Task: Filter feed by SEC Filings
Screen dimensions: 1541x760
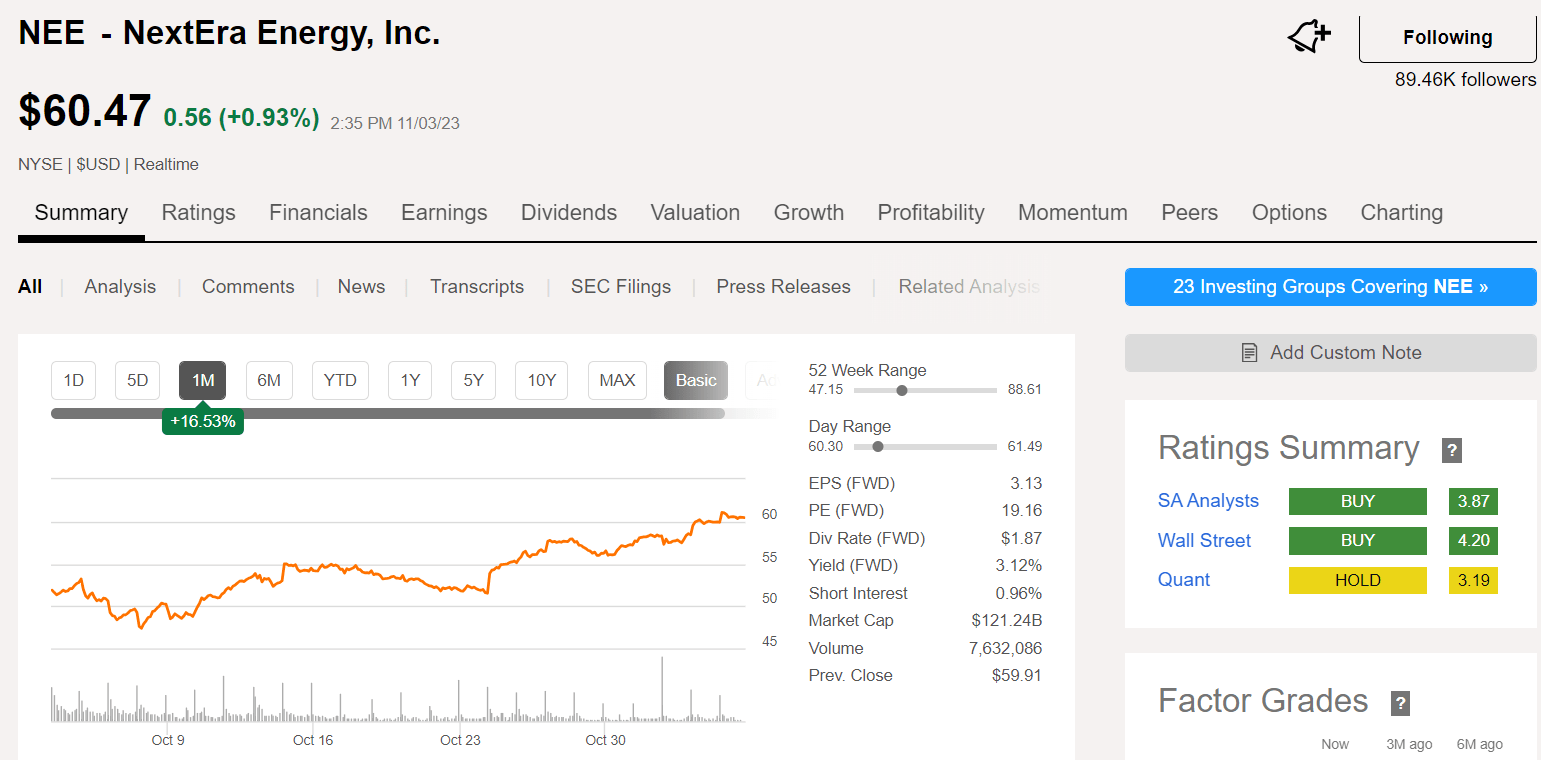Action: [x=621, y=287]
